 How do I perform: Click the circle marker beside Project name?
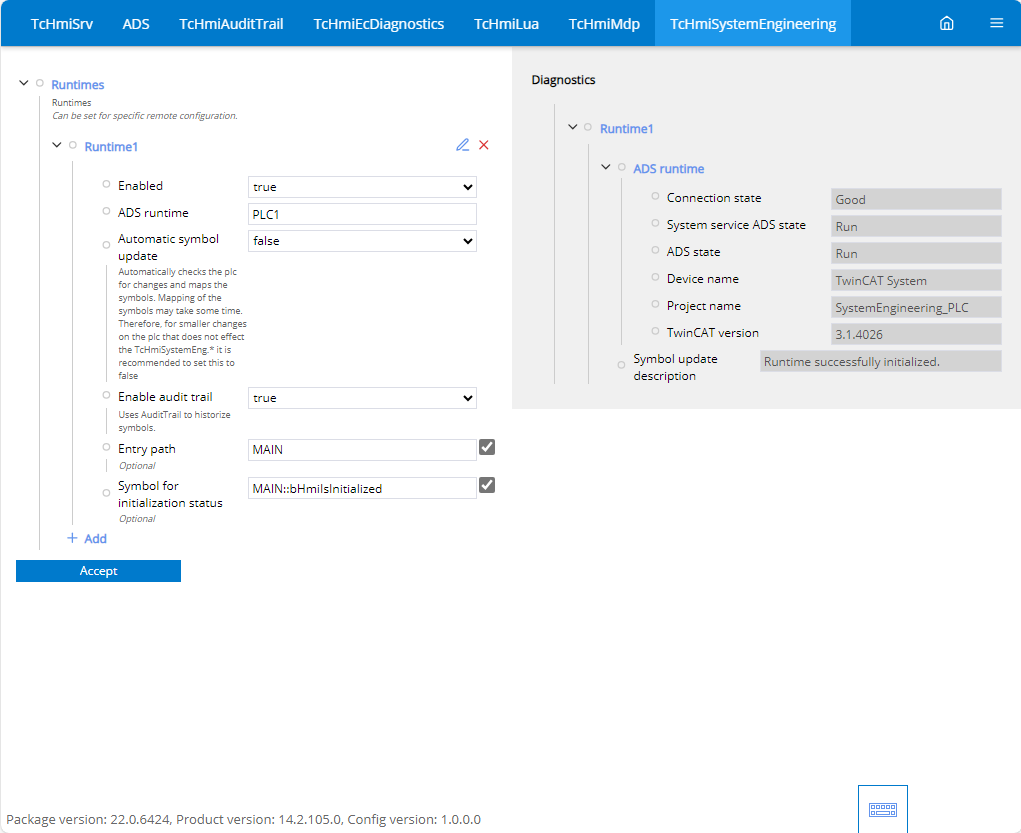coord(655,304)
